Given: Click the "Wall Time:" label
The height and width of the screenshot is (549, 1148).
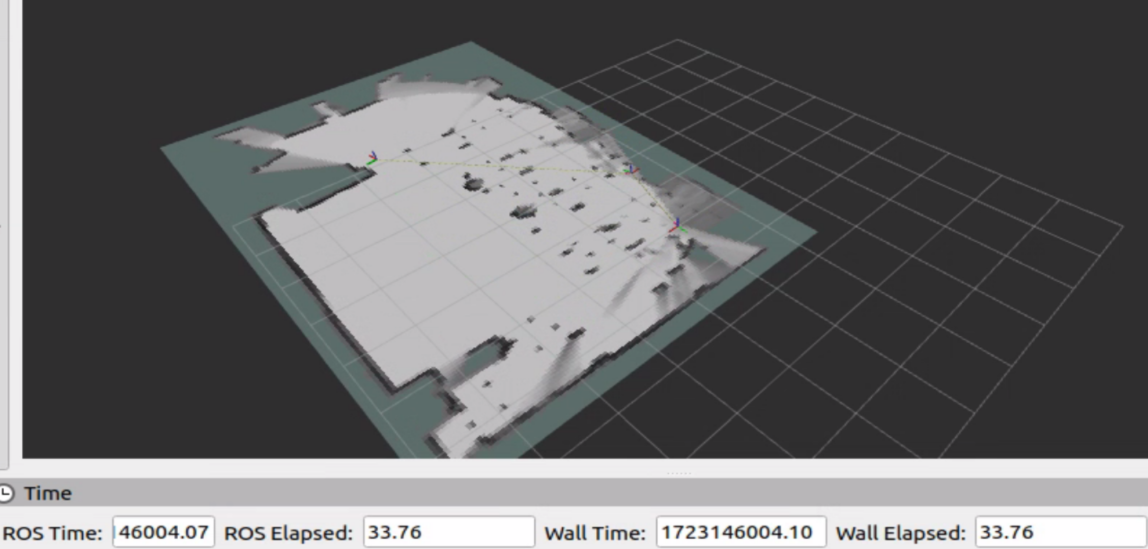Looking at the screenshot, I should [596, 532].
